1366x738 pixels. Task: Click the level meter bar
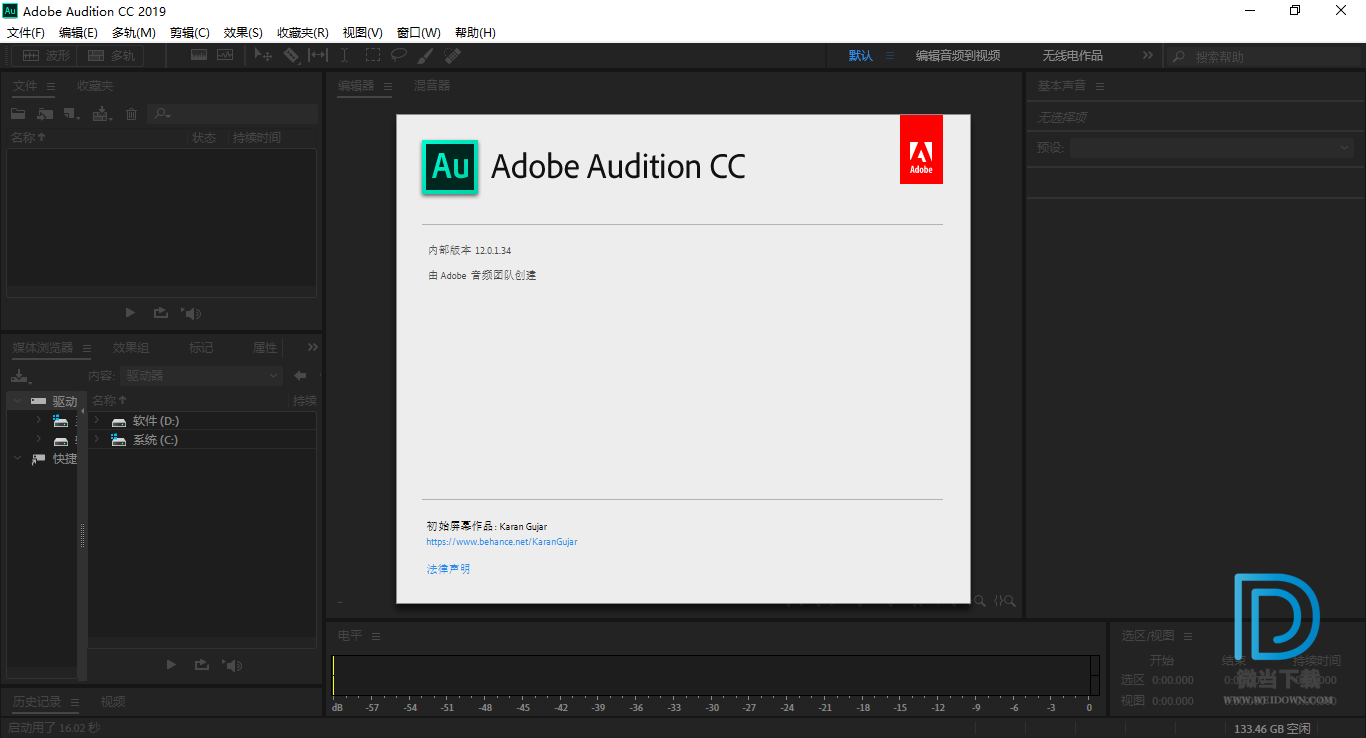(x=716, y=675)
